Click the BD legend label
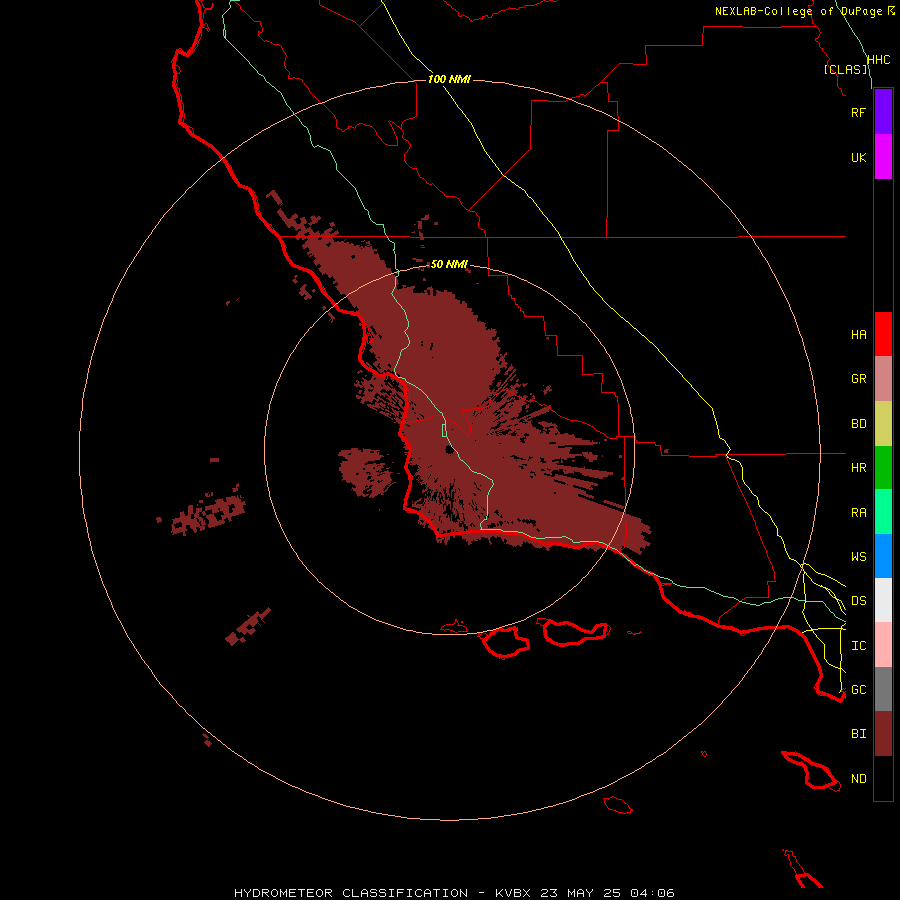The height and width of the screenshot is (900, 900). (858, 424)
